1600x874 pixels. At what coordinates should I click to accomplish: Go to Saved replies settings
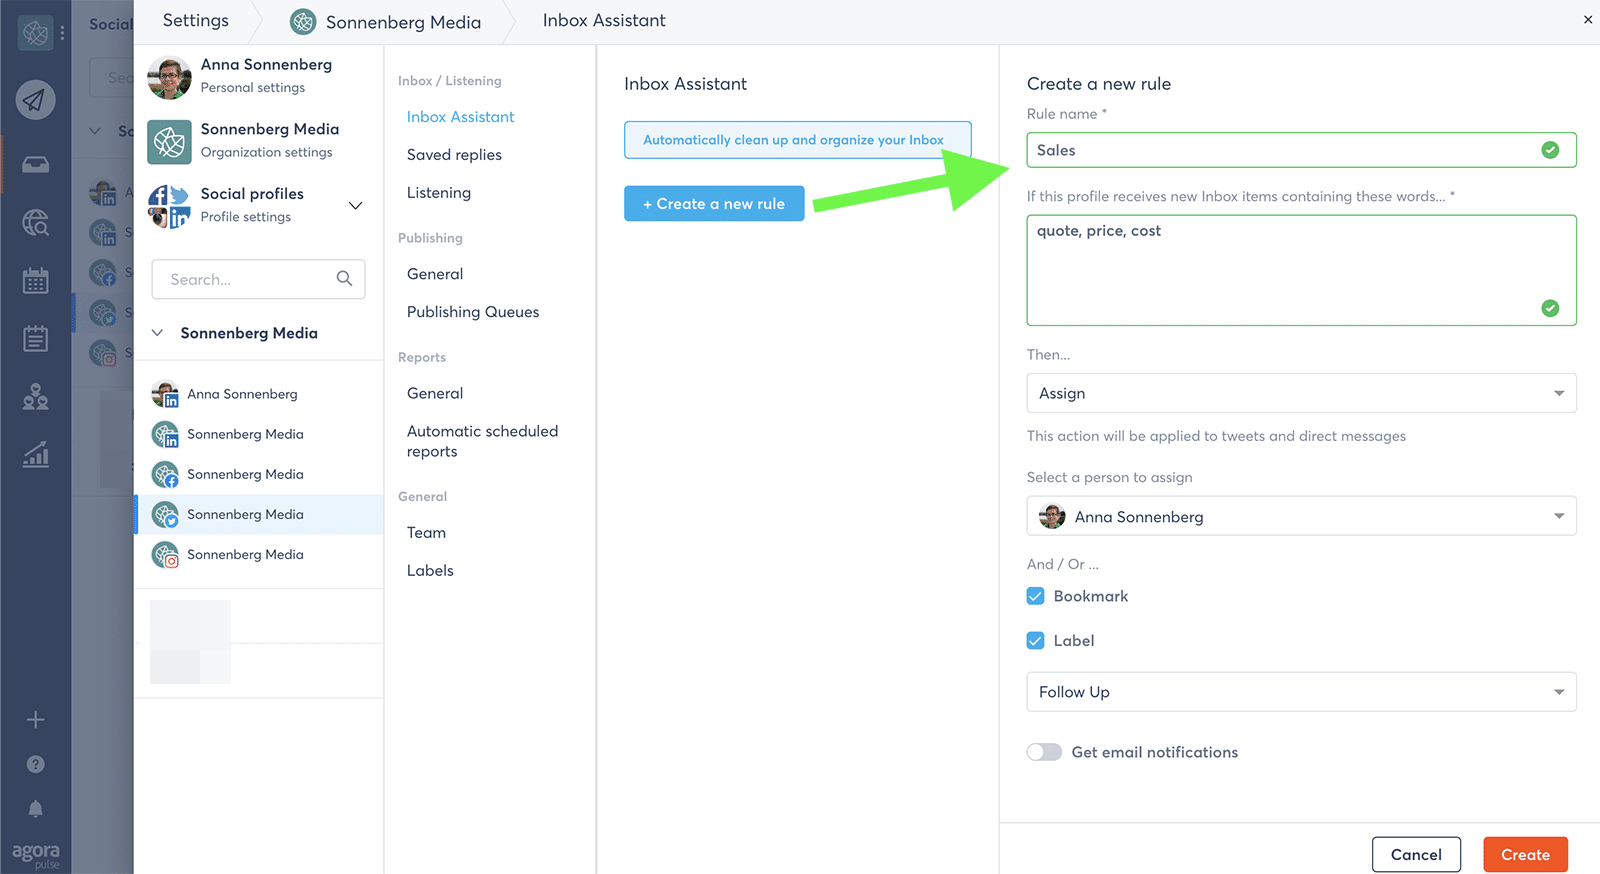[x=454, y=155]
